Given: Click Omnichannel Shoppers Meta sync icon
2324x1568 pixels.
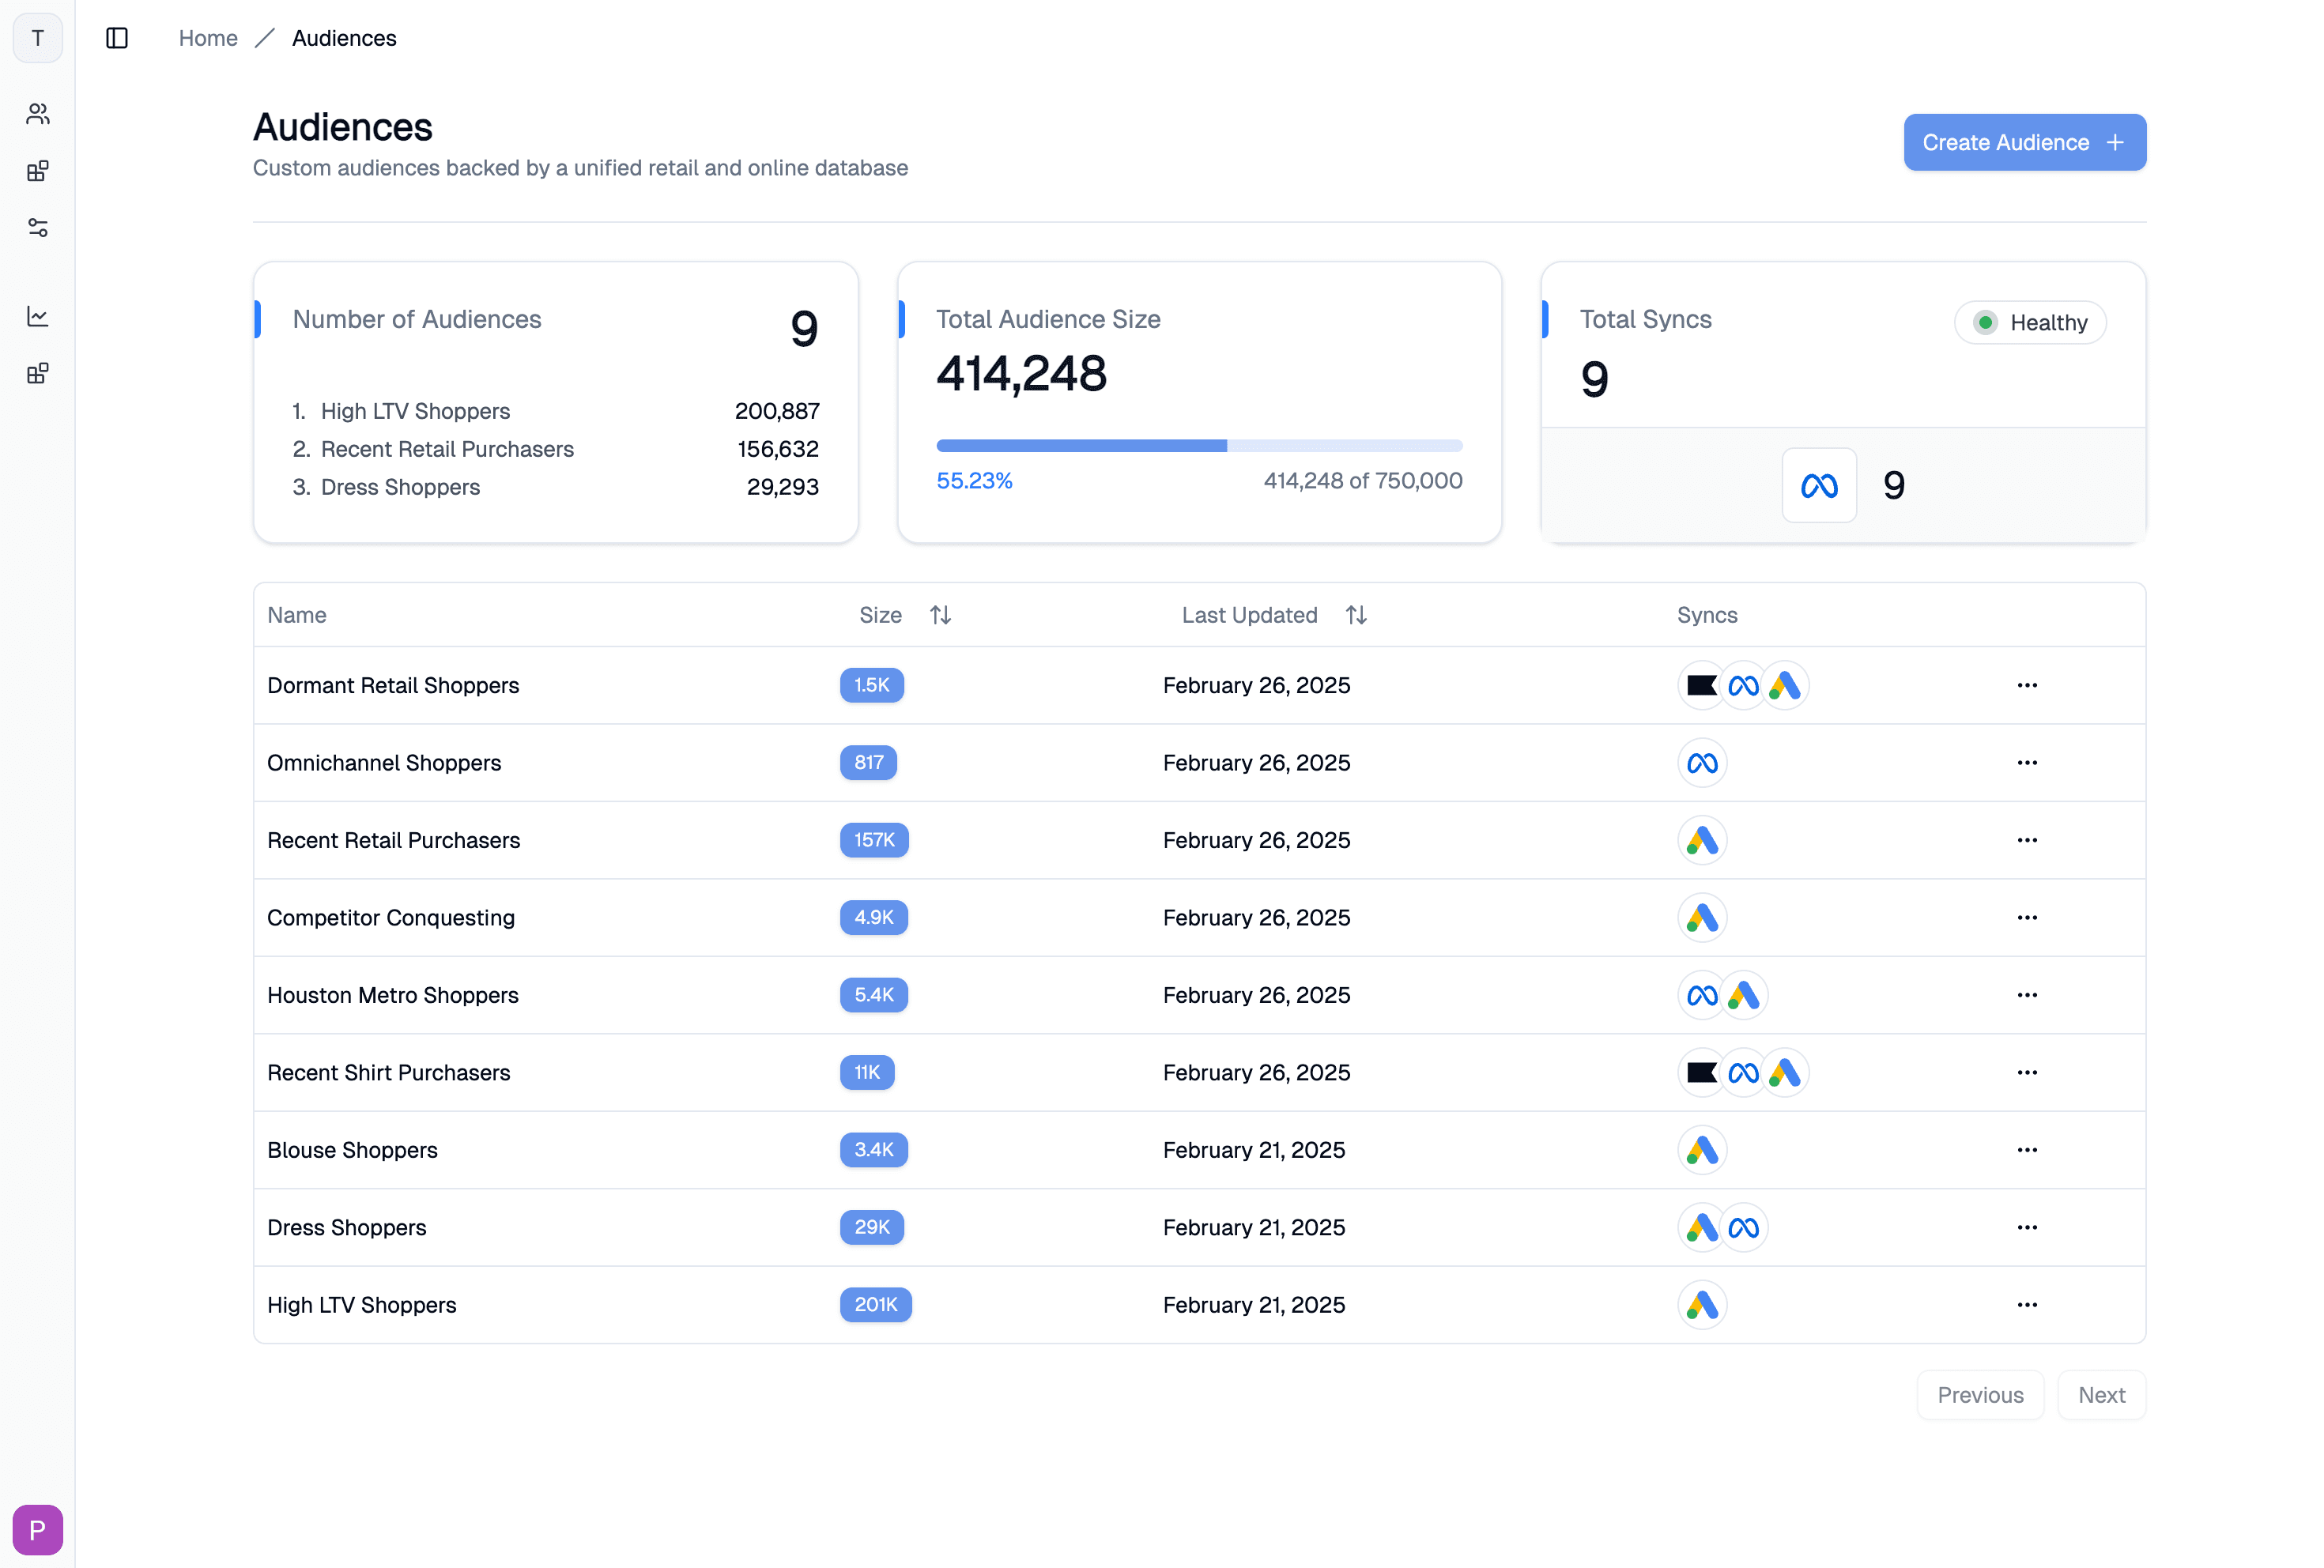Looking at the screenshot, I should (1702, 763).
